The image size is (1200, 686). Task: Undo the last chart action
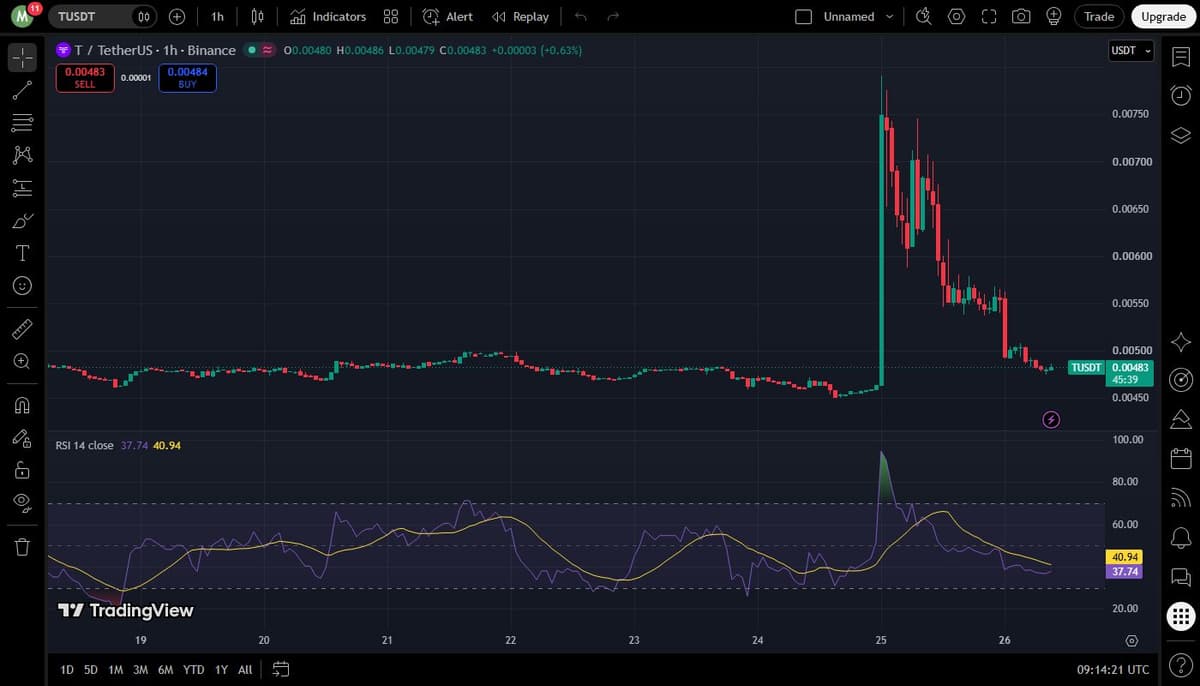pos(580,17)
